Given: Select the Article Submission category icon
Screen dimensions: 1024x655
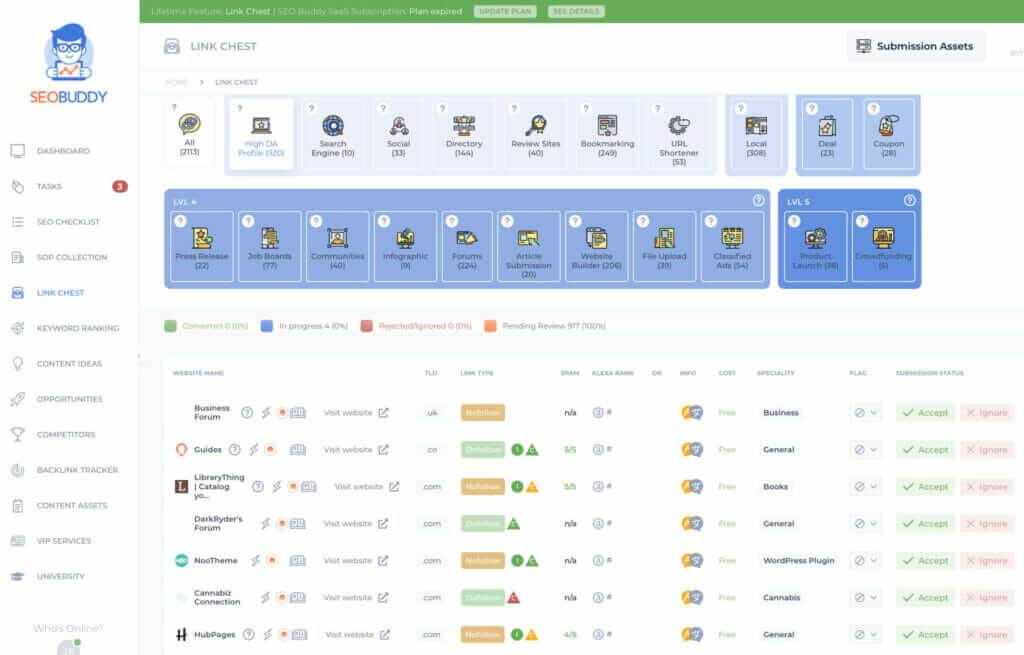Looking at the screenshot, I should coord(529,238).
